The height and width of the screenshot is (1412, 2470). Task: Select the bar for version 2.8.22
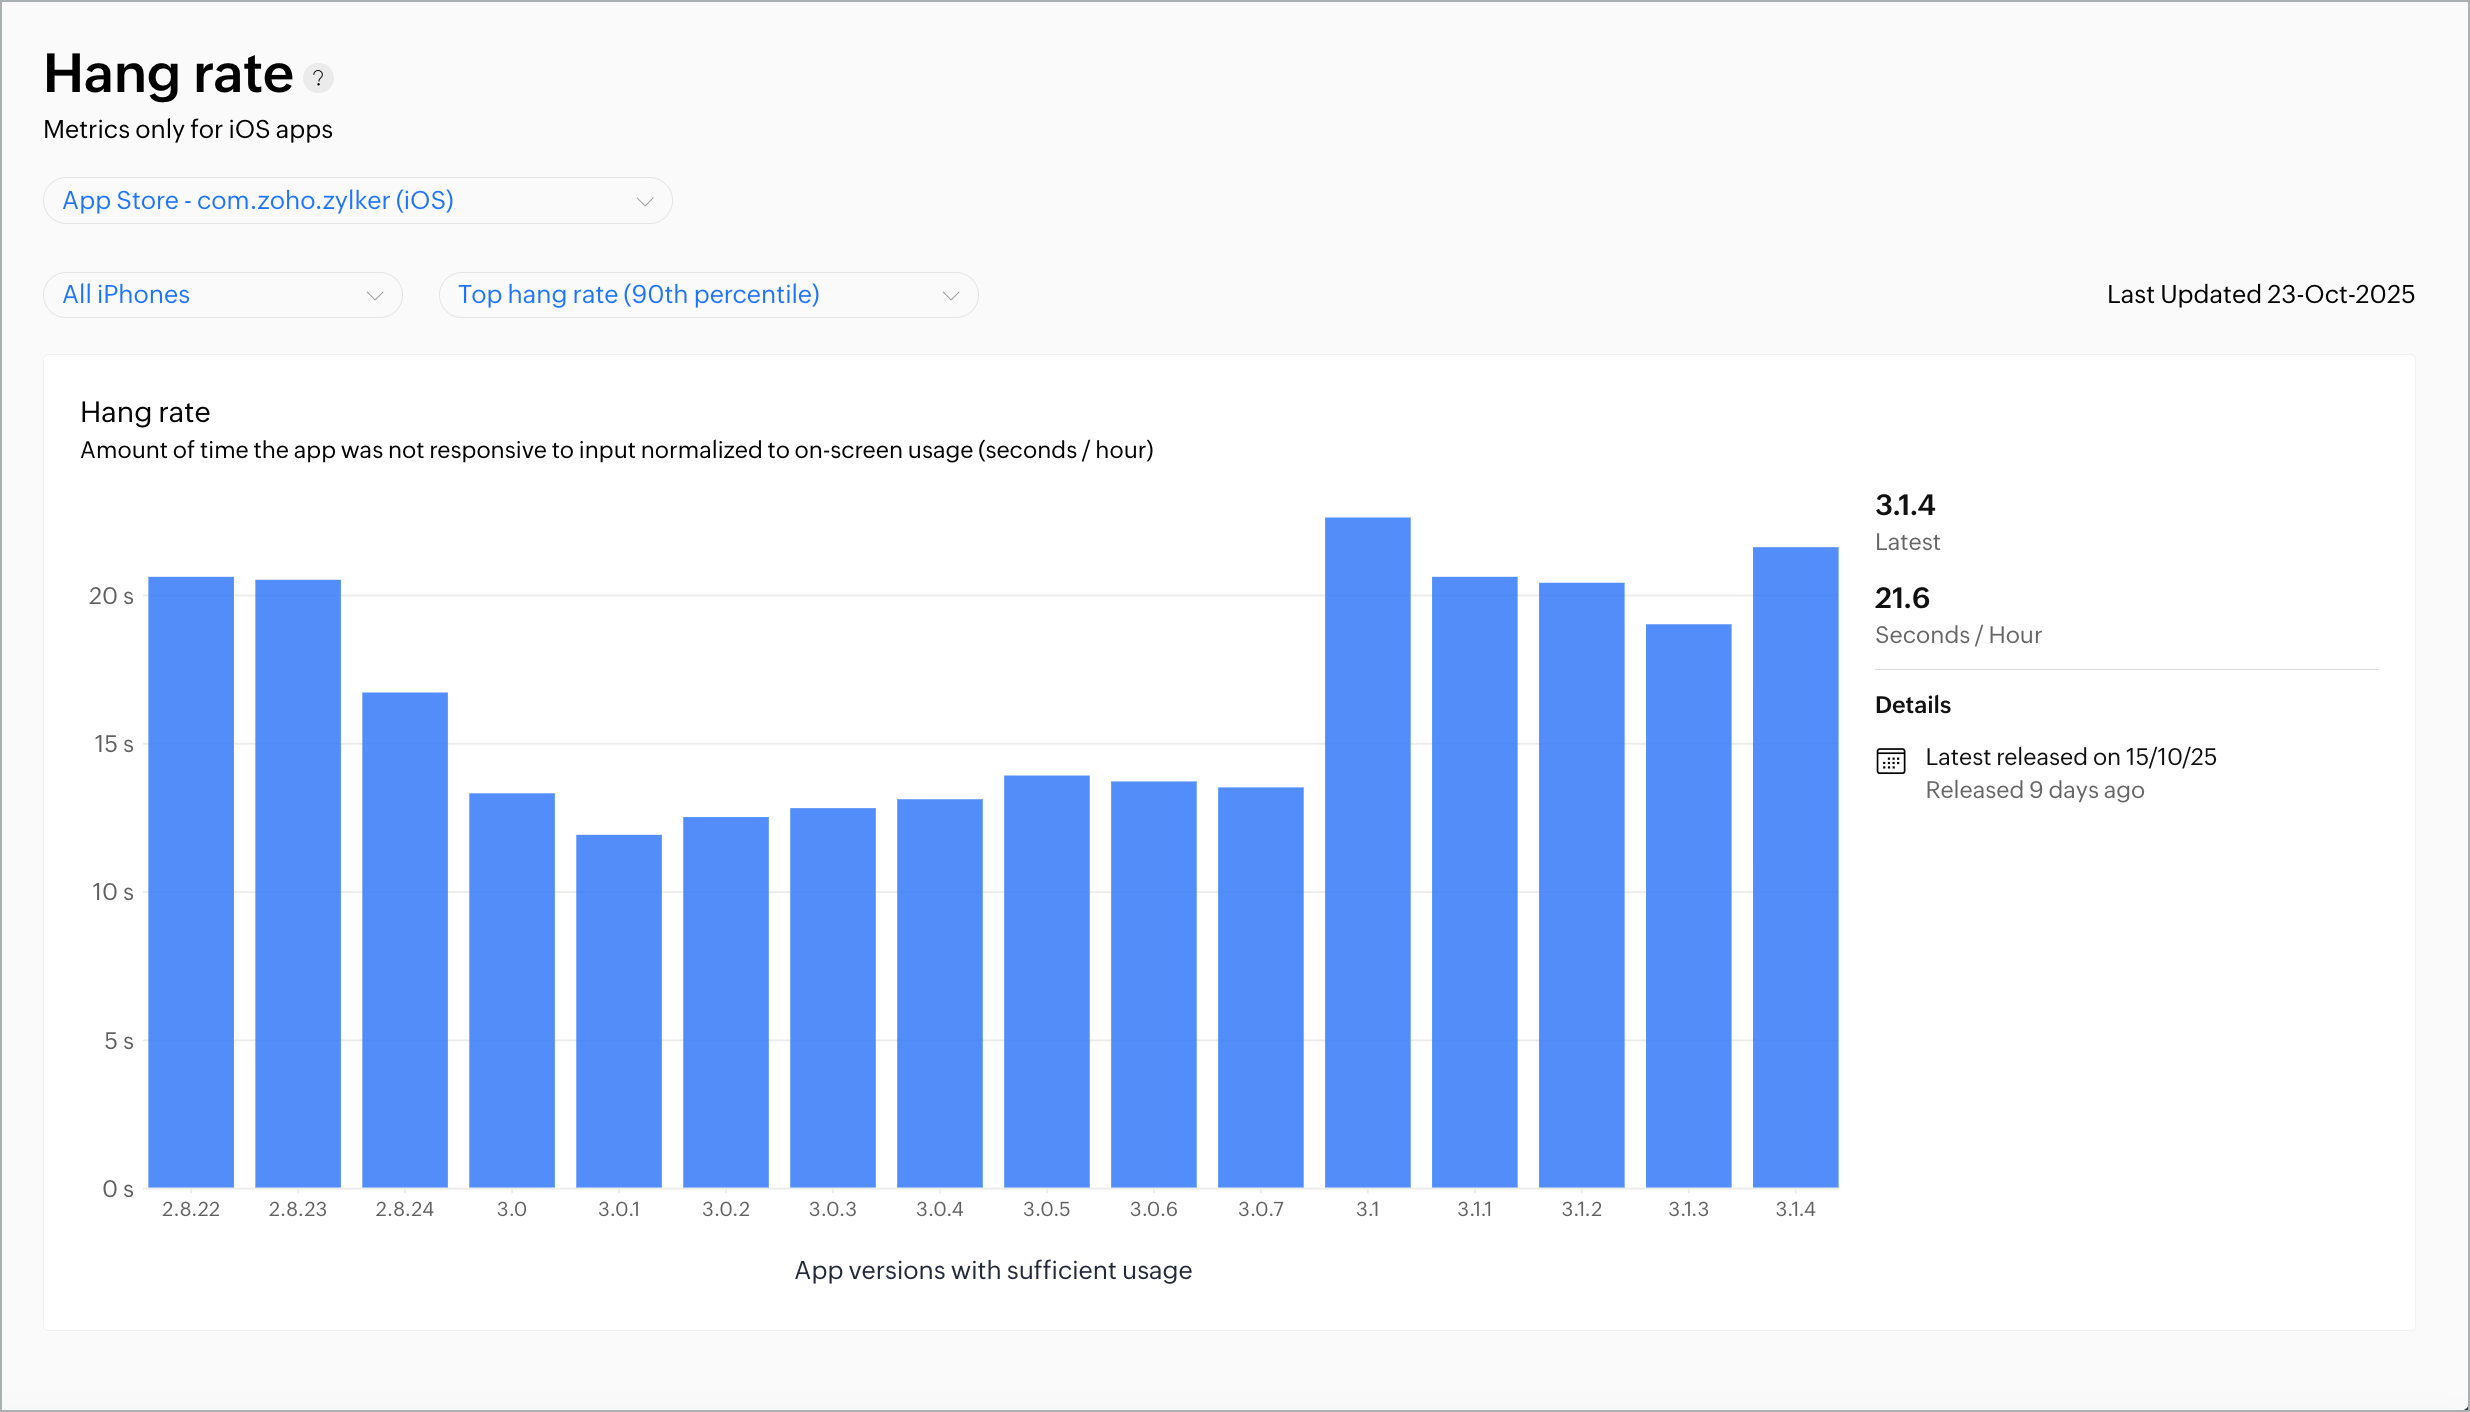[191, 882]
